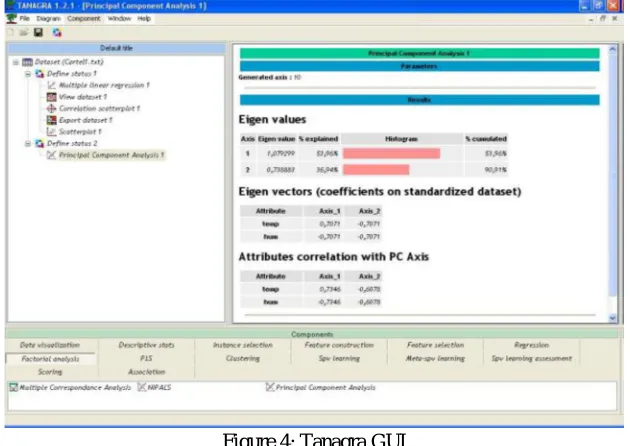Click the Default title header of diagram panel
This screenshot has height=446, width=630.
click(x=116, y=48)
